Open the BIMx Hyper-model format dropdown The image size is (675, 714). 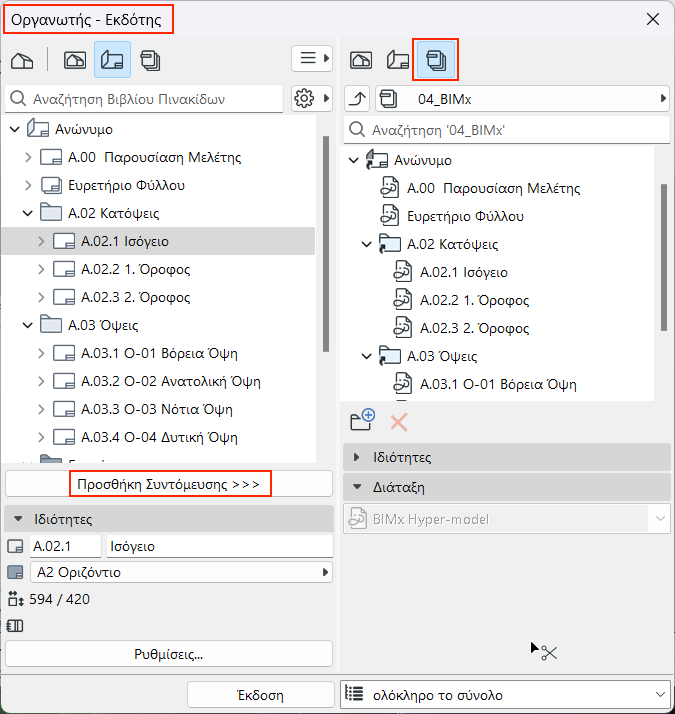click(506, 519)
